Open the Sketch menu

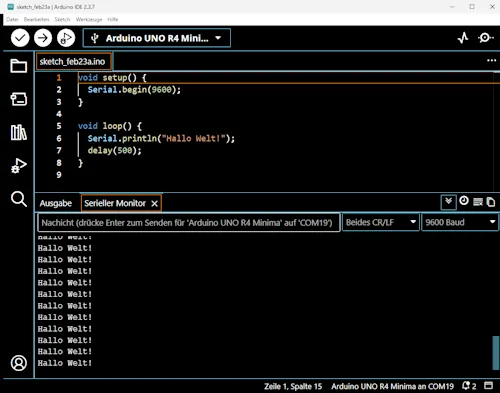62,19
